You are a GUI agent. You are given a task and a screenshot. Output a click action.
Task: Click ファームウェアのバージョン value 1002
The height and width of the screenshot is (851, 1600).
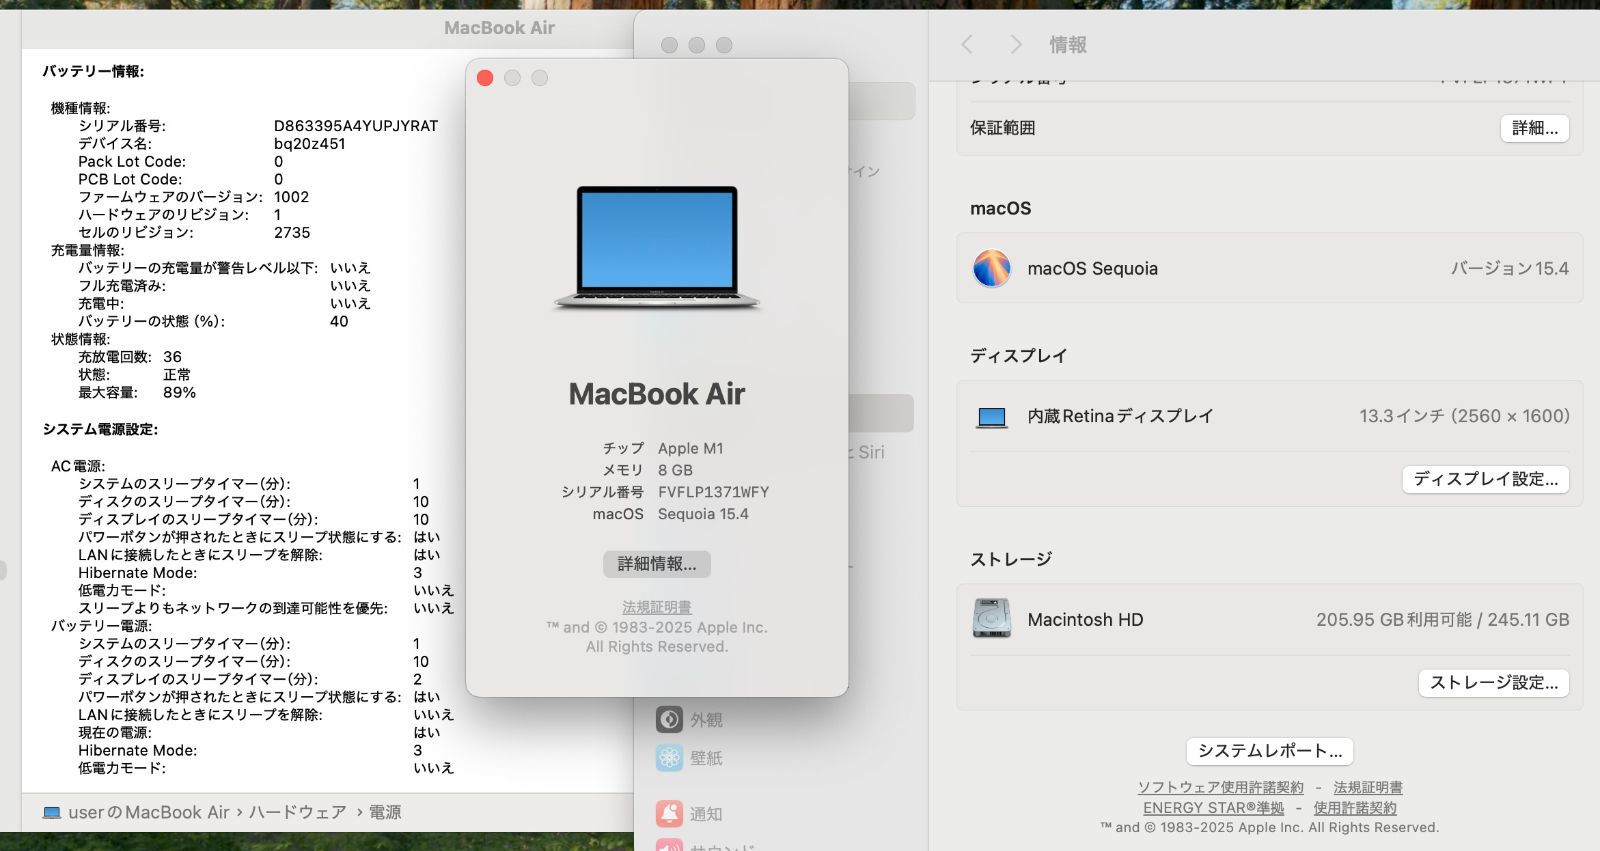(x=292, y=197)
